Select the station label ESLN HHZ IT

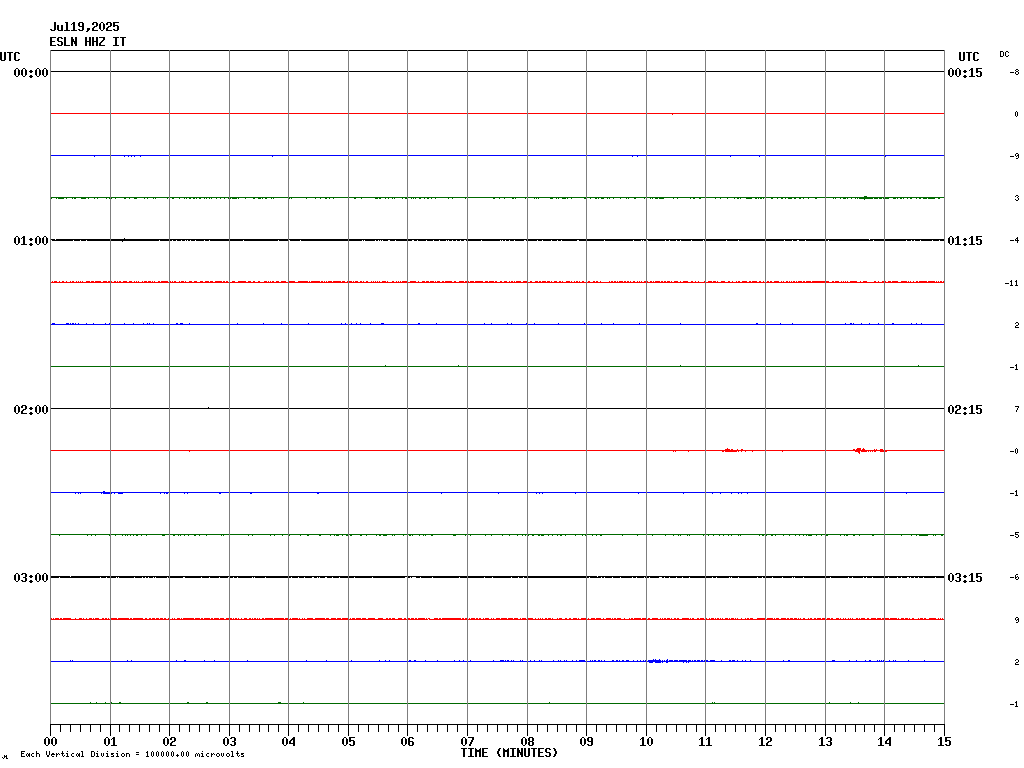pos(88,42)
